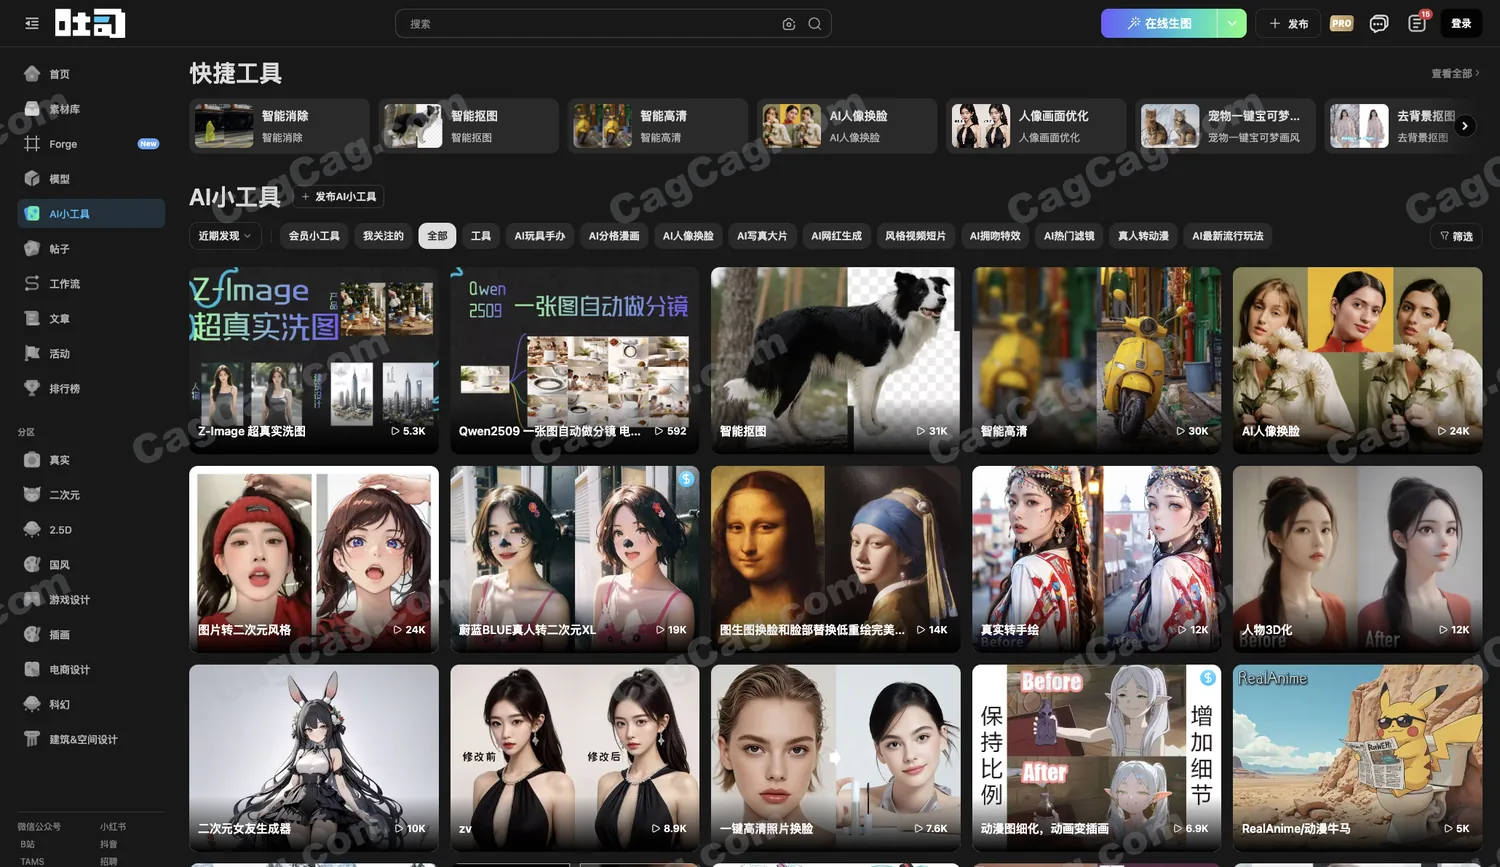Image resolution: width=1500 pixels, height=867 pixels.
Task: Open the 筛选 filter options
Action: (1456, 236)
